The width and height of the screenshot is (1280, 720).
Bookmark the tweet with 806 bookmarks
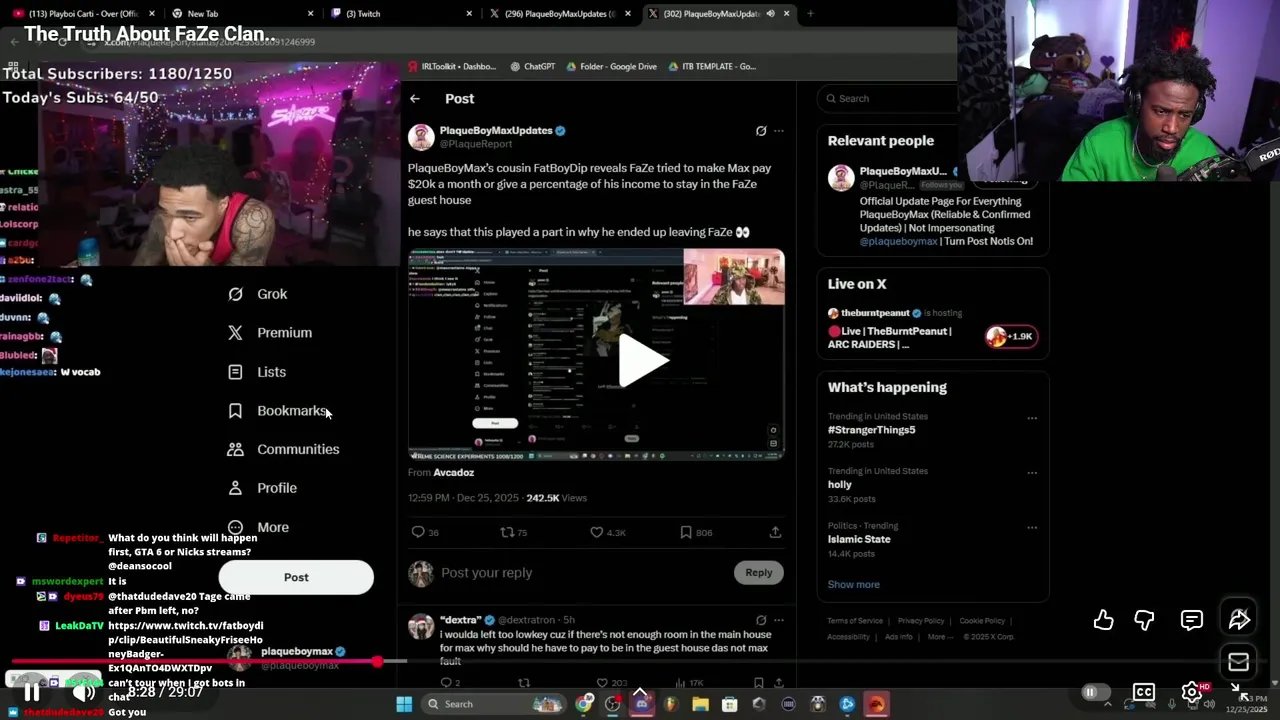[696, 532]
